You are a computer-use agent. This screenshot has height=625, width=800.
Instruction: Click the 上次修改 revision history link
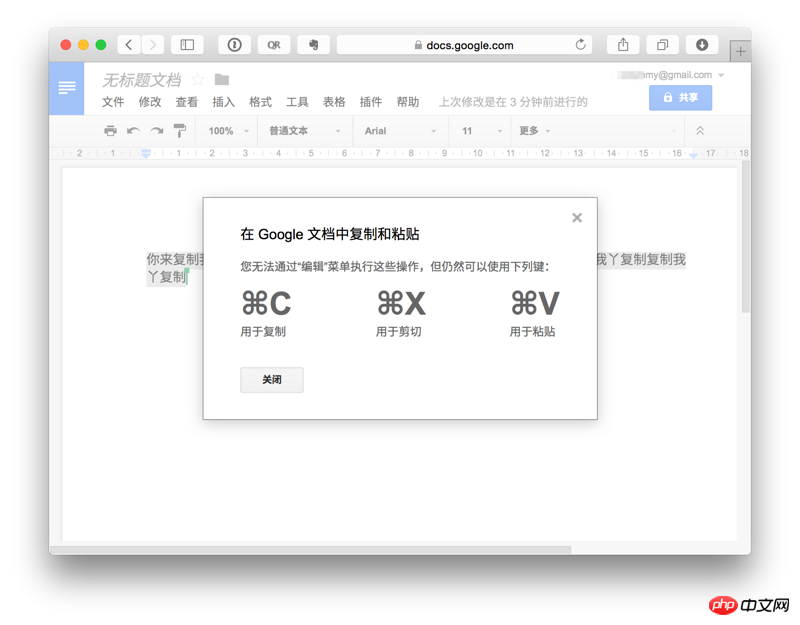click(x=513, y=102)
